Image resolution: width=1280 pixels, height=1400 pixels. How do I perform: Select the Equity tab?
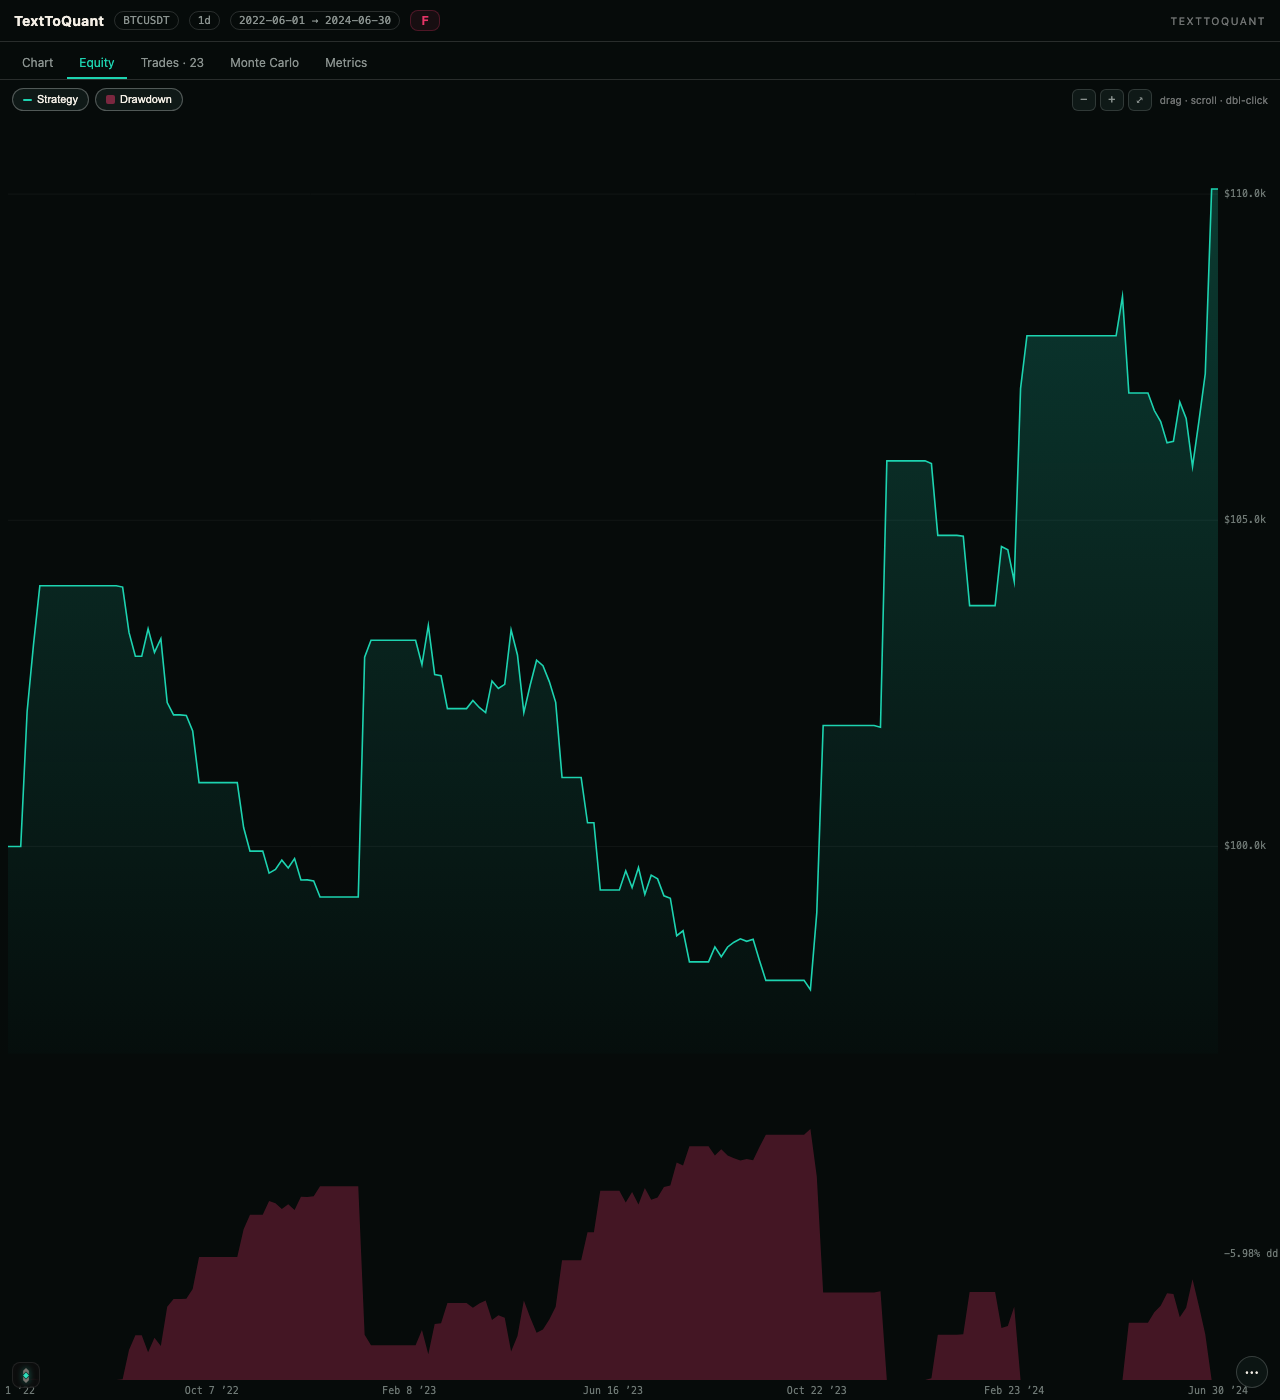97,63
